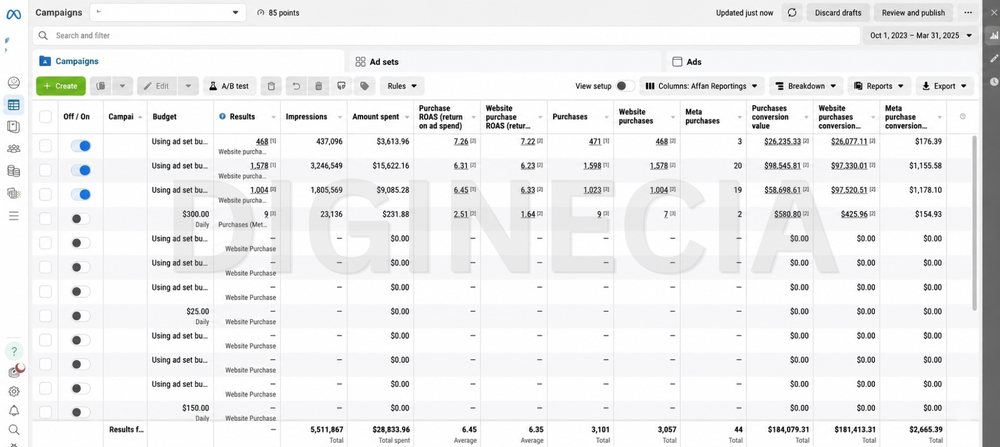Screen dimensions: 1000x447
Task: Open the $98,545.81 conversion value cell
Action: [x=782, y=166]
